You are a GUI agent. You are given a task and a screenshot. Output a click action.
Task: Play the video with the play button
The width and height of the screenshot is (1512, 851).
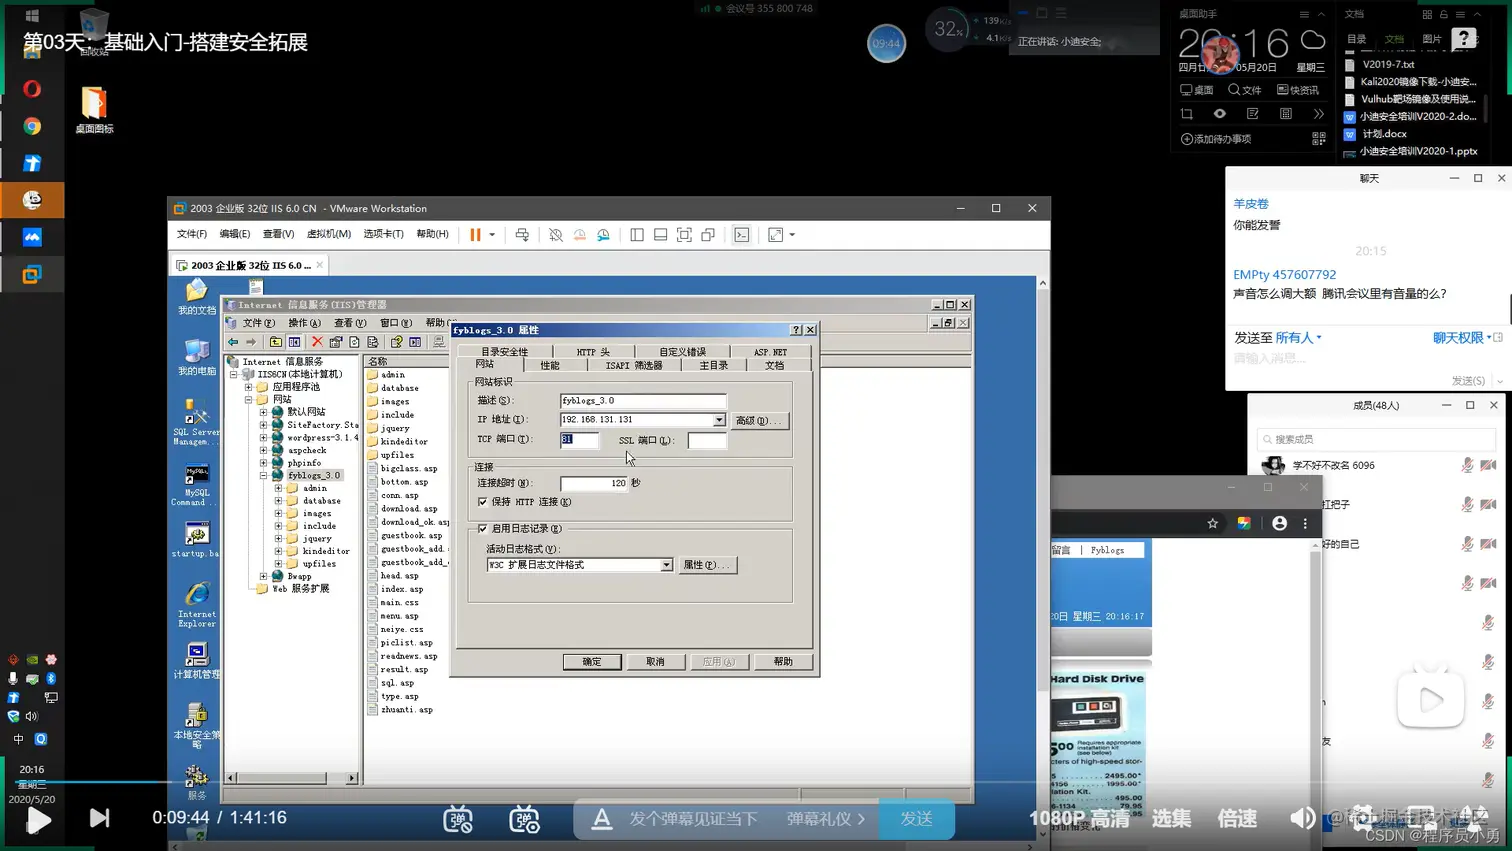39,819
